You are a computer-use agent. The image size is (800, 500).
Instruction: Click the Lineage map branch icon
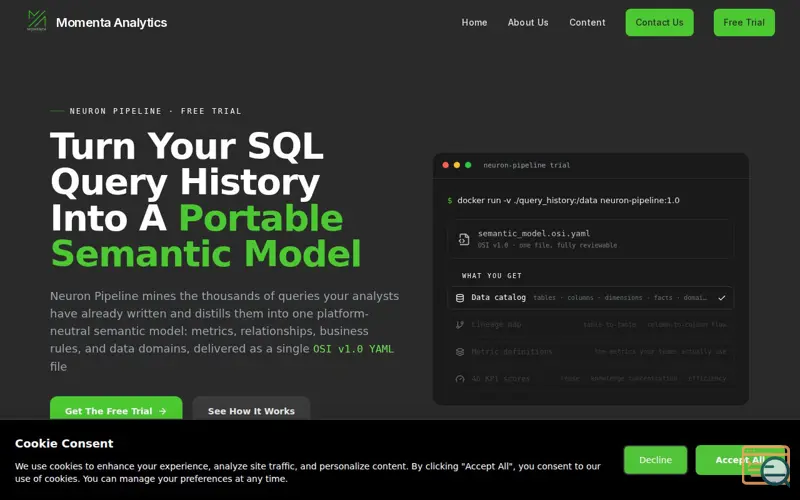click(x=460, y=324)
